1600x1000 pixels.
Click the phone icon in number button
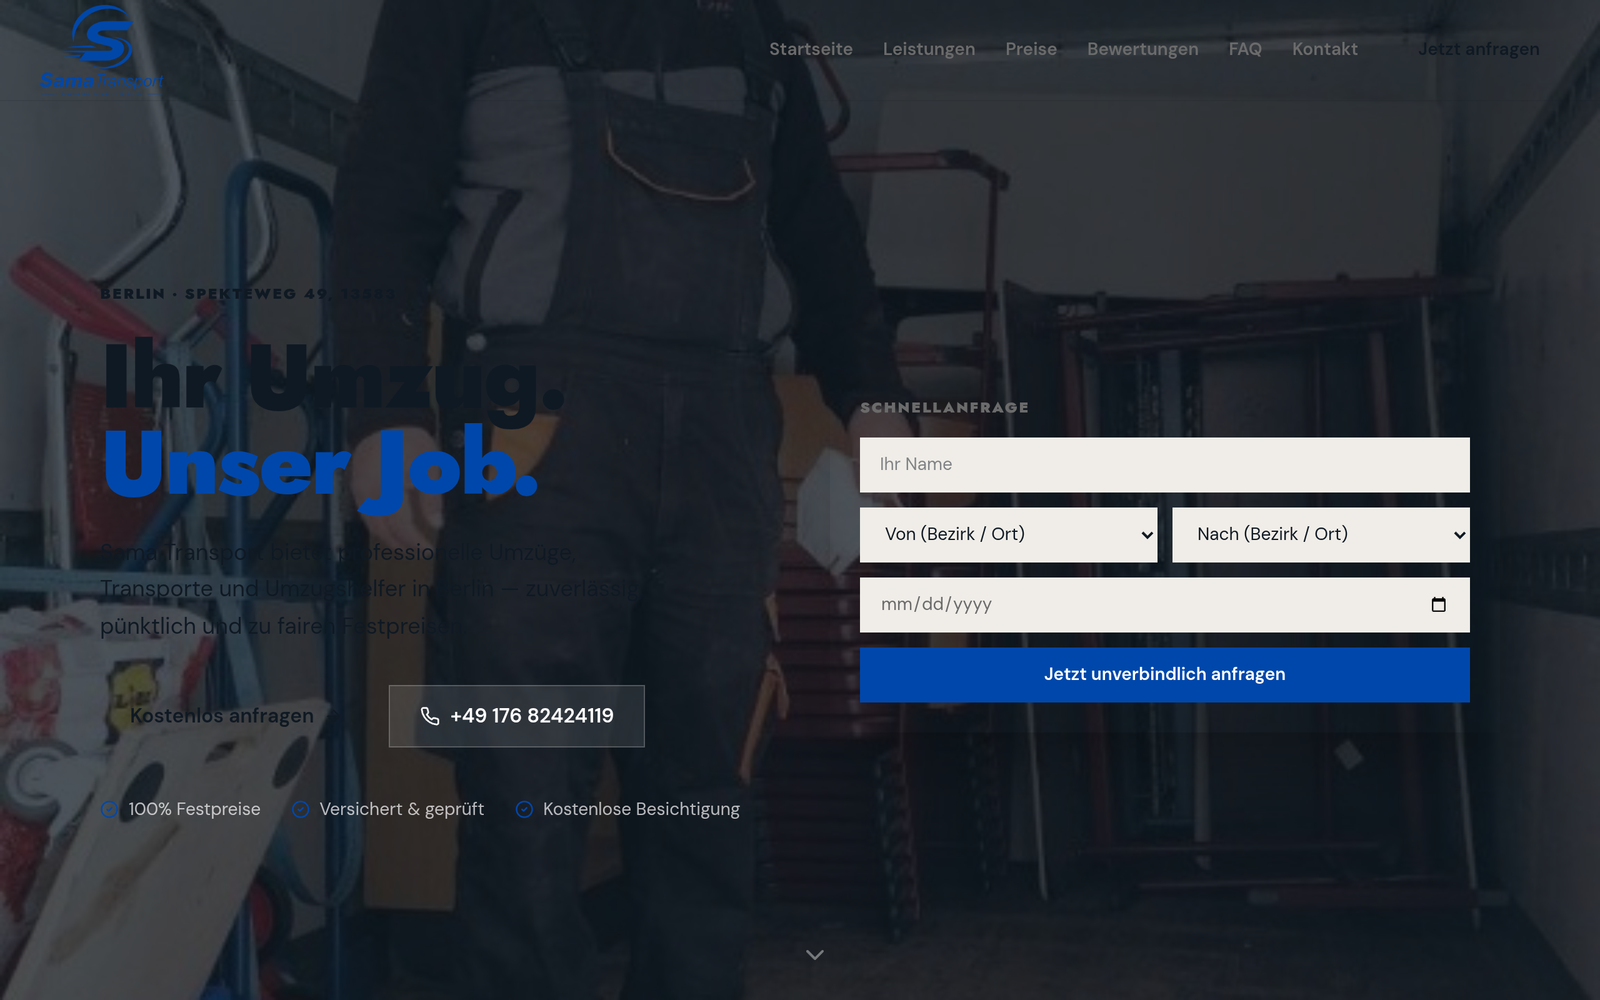tap(430, 716)
